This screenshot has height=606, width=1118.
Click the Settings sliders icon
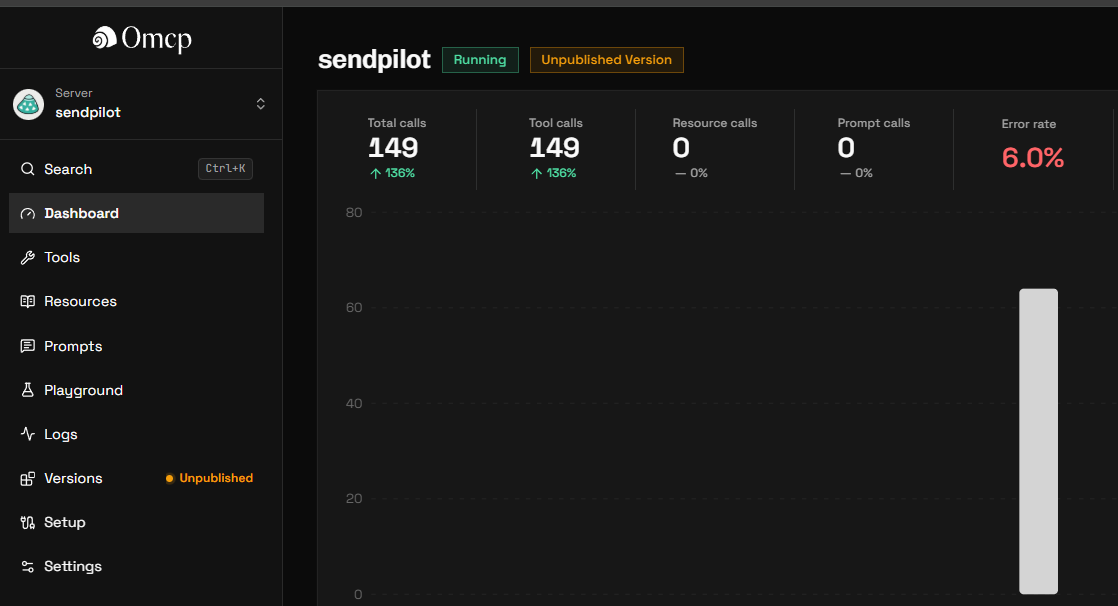[28, 567]
